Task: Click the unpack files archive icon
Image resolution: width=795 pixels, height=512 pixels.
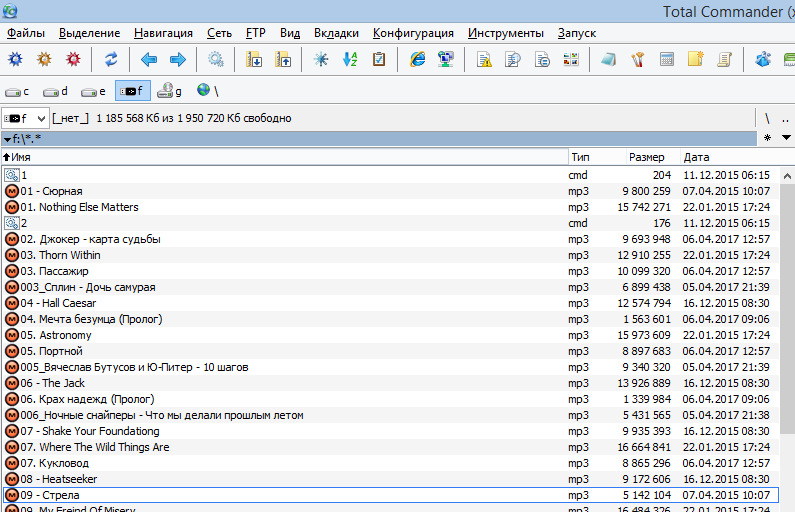Action: pyautogui.click(x=283, y=59)
